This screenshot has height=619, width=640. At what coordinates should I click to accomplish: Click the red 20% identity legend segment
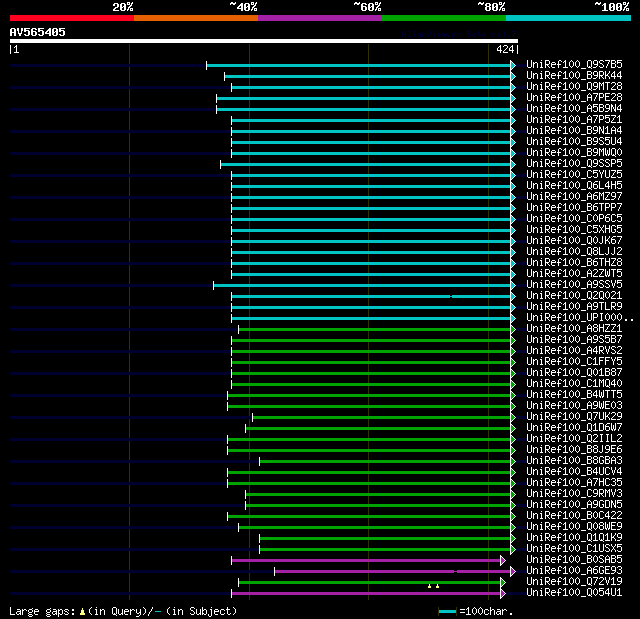[x=72, y=18]
